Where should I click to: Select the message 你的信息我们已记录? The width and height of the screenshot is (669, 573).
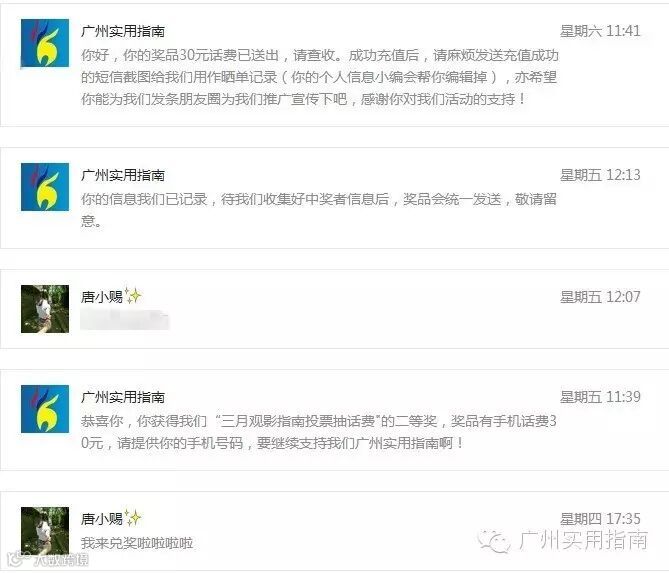319,210
